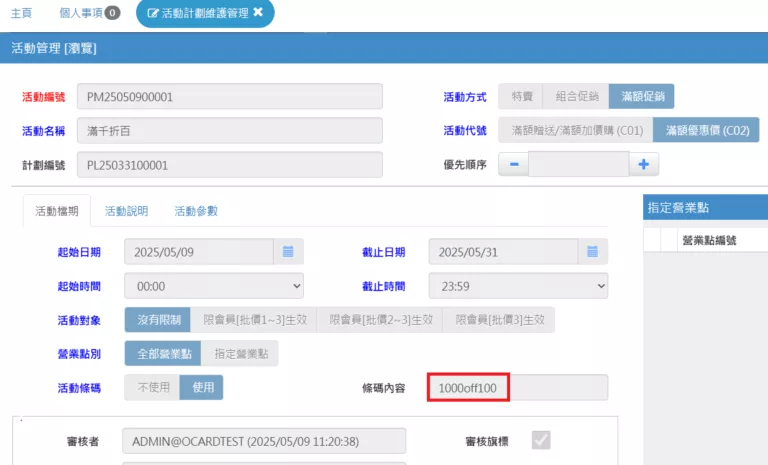Close the 活動計劃維護管理 tab with X
This screenshot has width=768, height=465.
(x=258, y=13)
